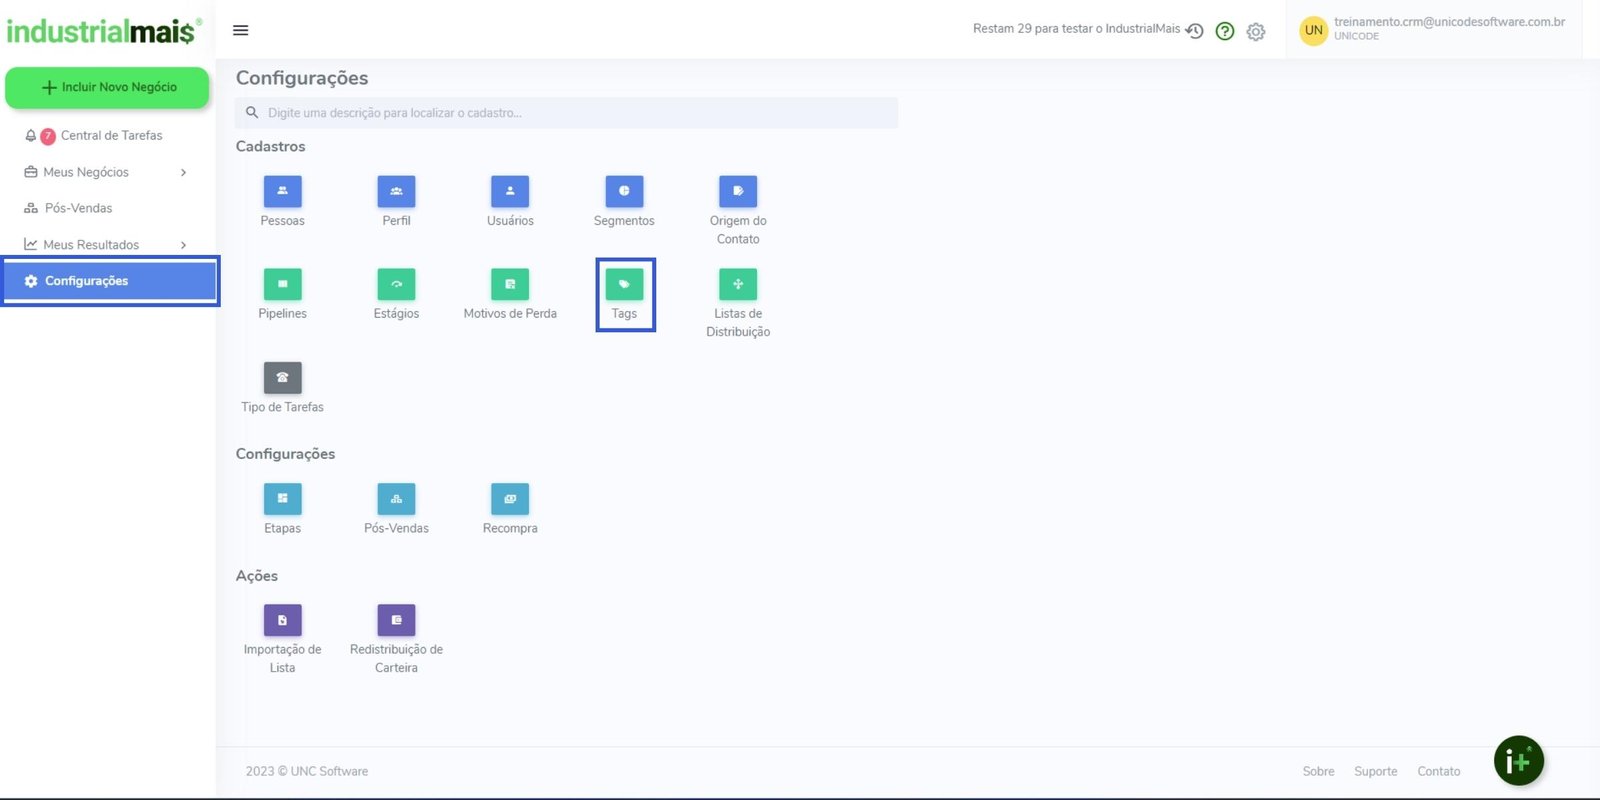This screenshot has height=800, width=1600.
Task: Open the user account dropdown
Action: click(x=1432, y=29)
